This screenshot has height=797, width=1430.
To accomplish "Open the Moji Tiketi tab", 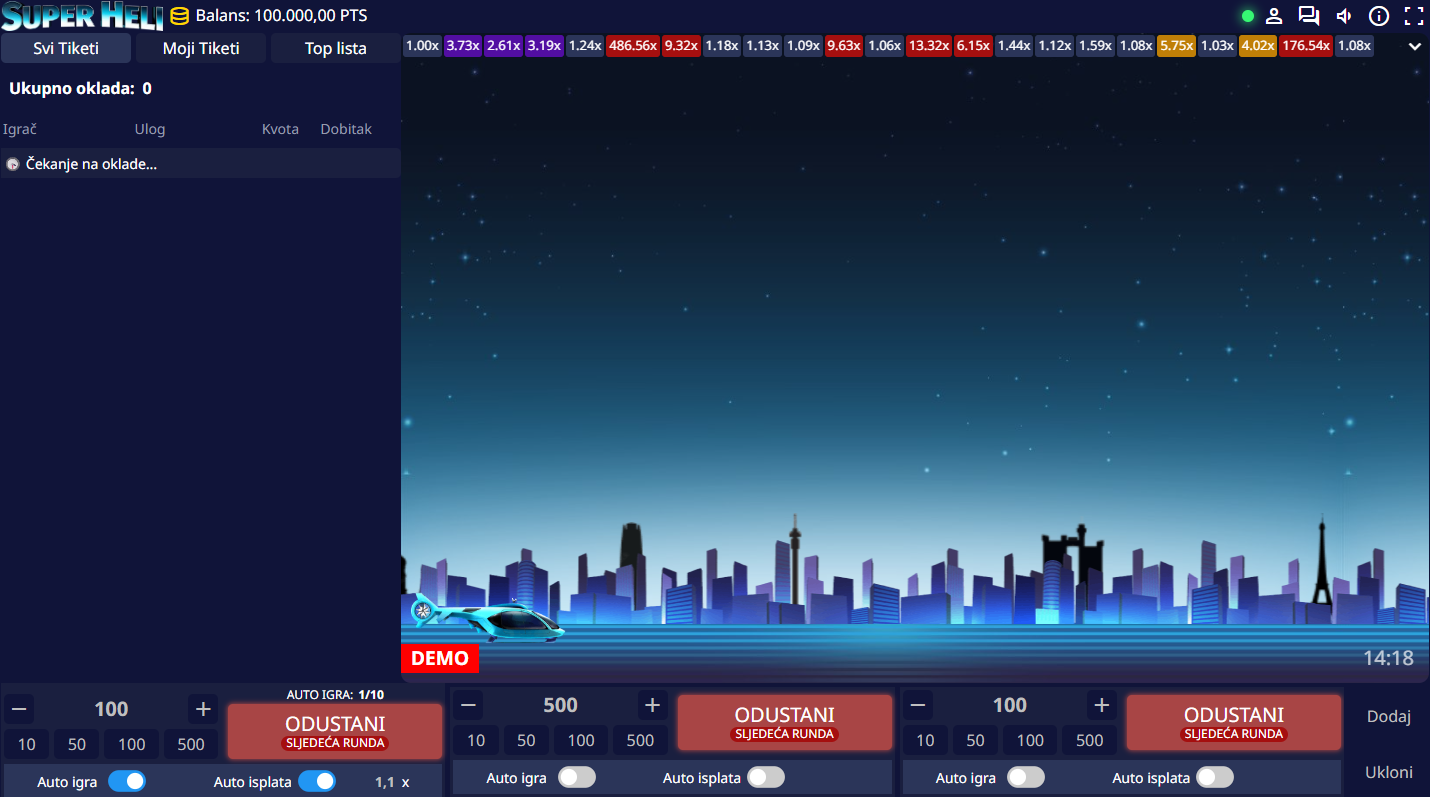I will tap(201, 48).
